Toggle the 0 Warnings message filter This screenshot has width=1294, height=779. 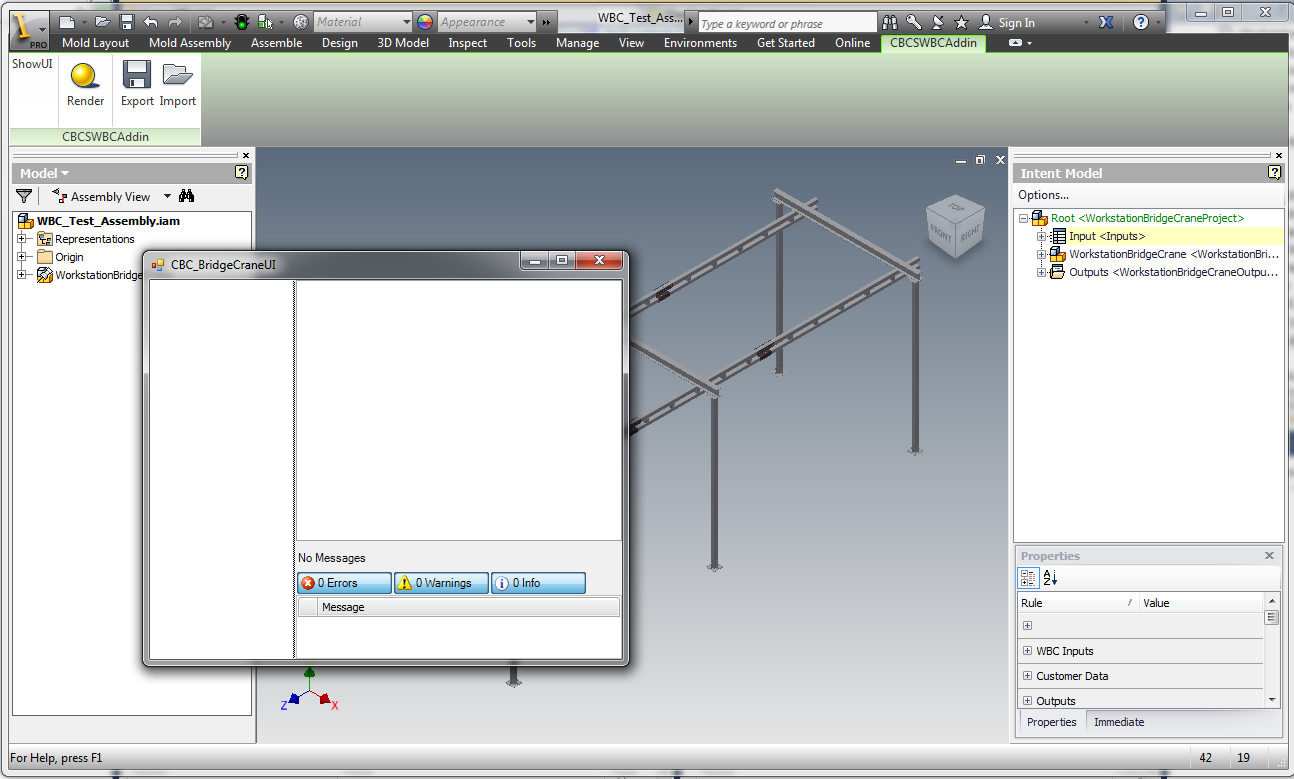tap(441, 583)
